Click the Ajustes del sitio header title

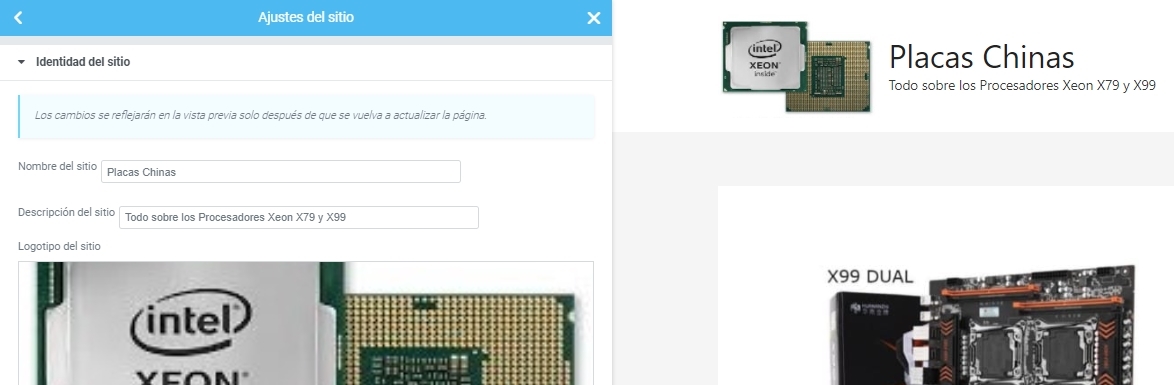click(305, 17)
